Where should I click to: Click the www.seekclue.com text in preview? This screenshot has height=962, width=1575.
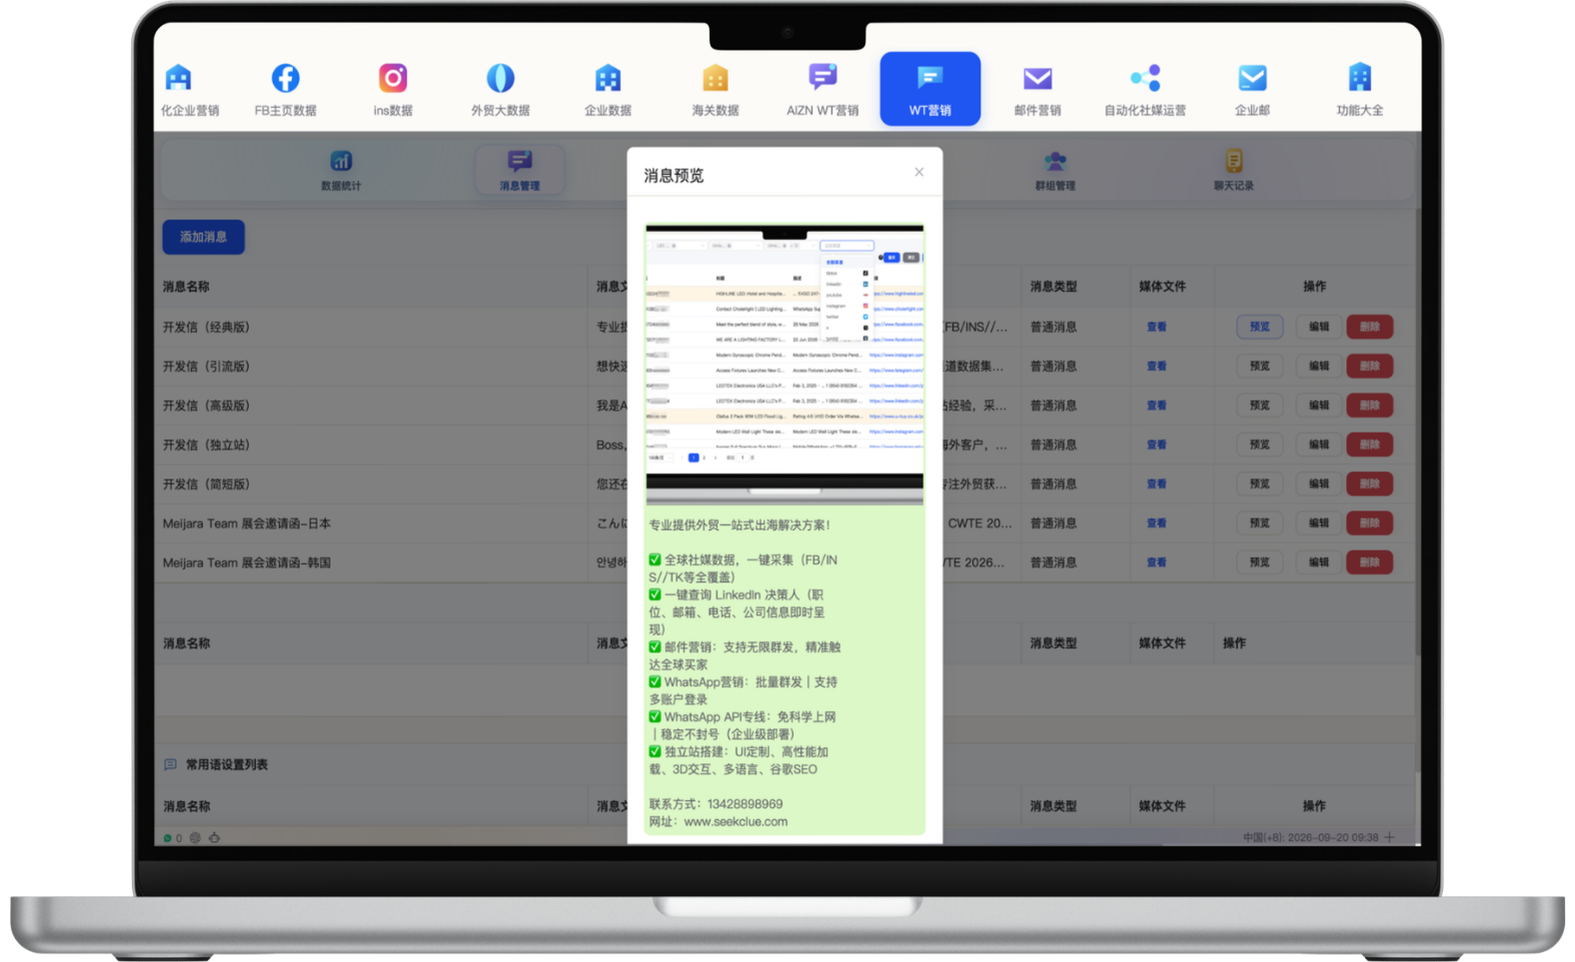735,822
